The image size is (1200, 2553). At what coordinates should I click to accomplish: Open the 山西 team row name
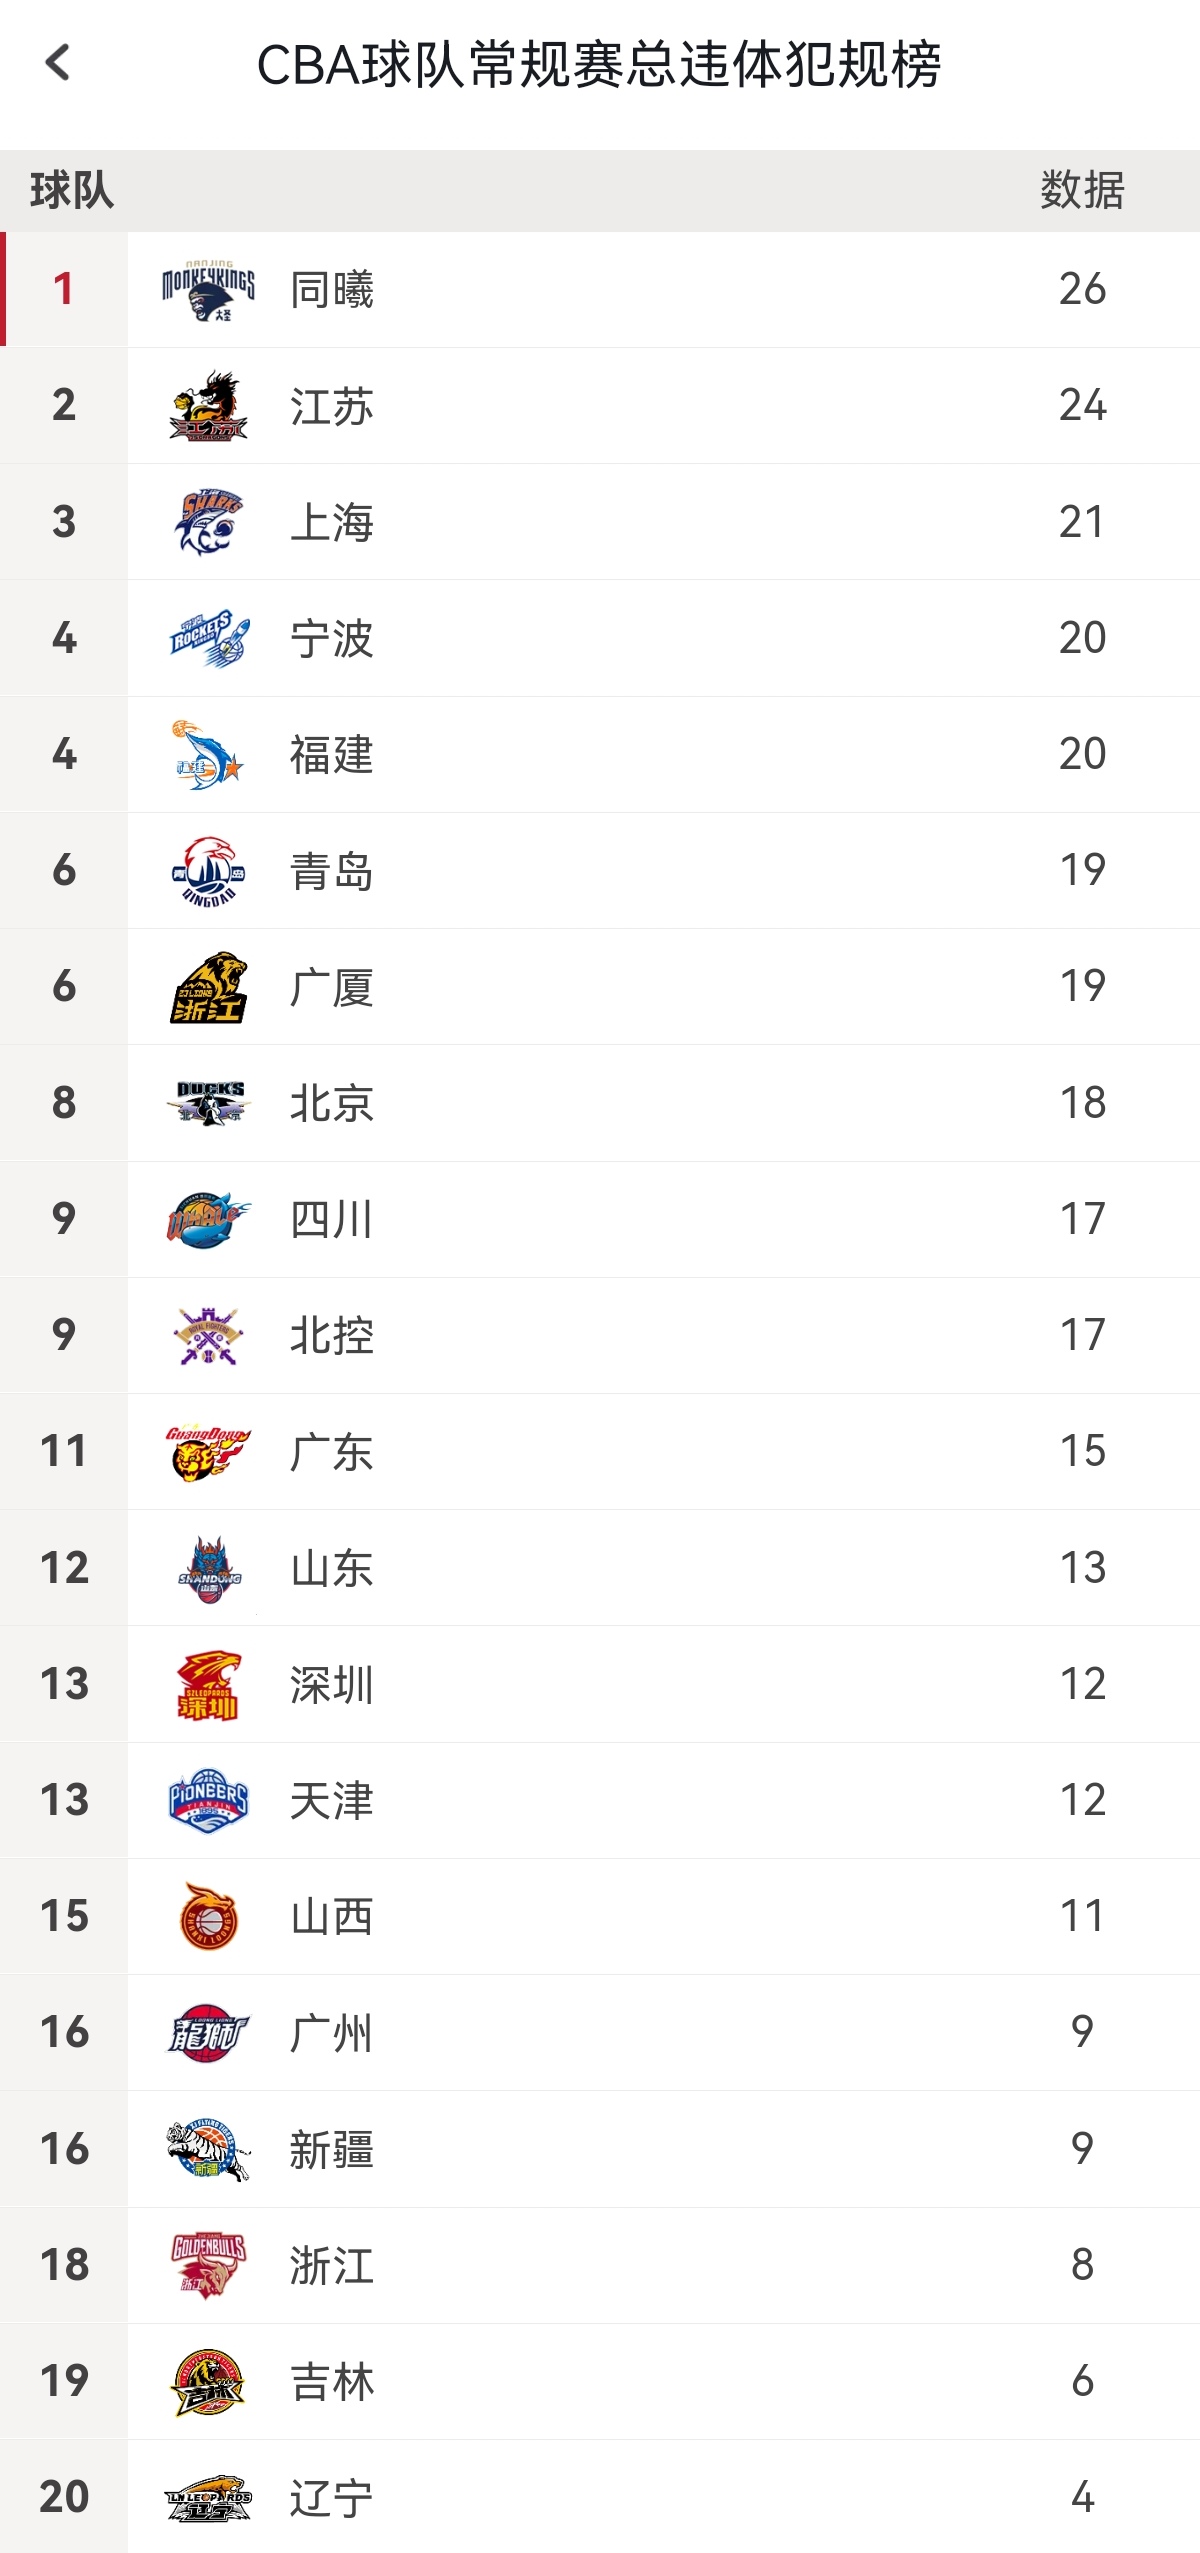332,1917
